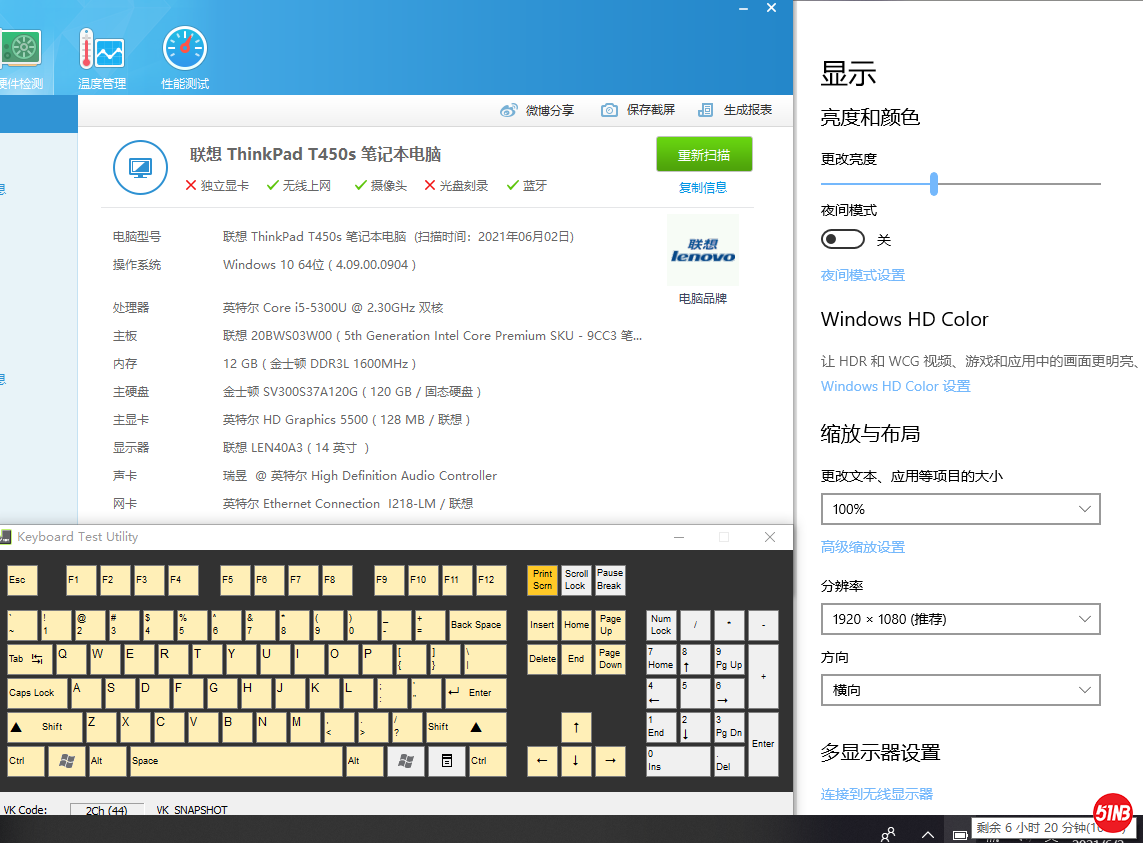Show hidden tray icons chevron in taskbar

[927, 834]
